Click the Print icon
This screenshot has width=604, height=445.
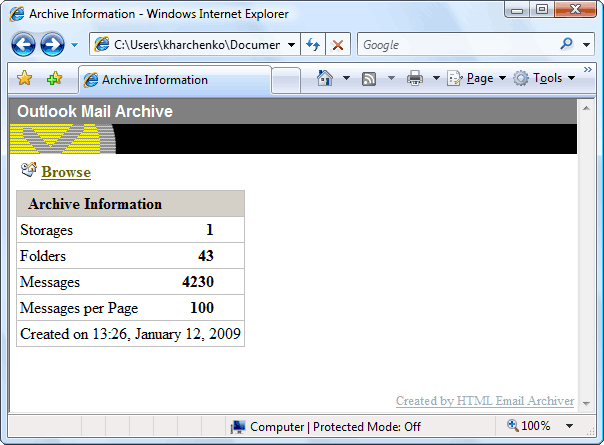pos(415,78)
